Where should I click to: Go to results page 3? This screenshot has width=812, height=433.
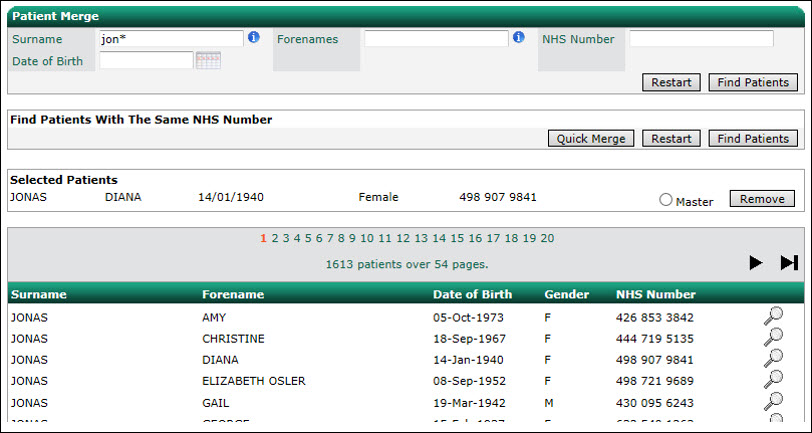coord(286,238)
